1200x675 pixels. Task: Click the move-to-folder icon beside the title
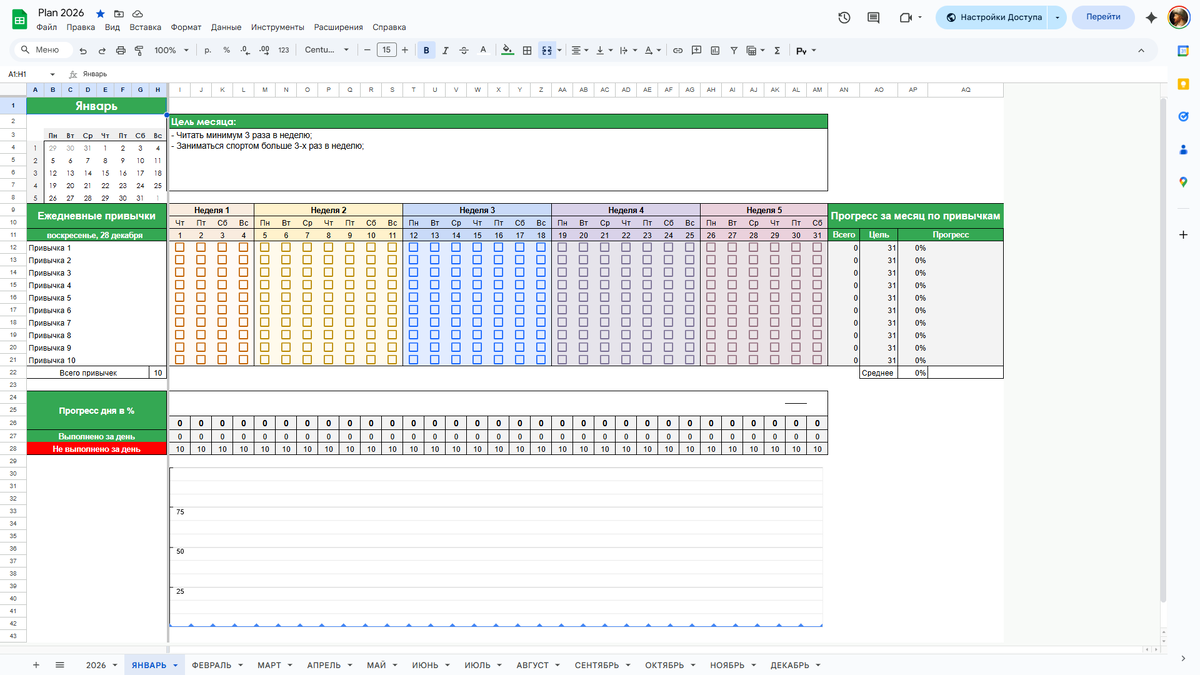click(x=119, y=14)
